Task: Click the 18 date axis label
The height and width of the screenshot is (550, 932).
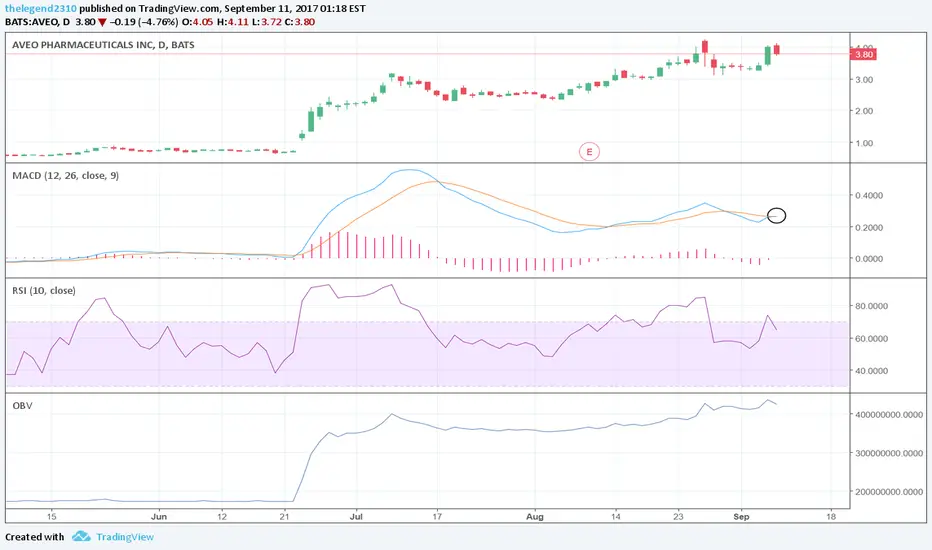Action: click(x=831, y=517)
